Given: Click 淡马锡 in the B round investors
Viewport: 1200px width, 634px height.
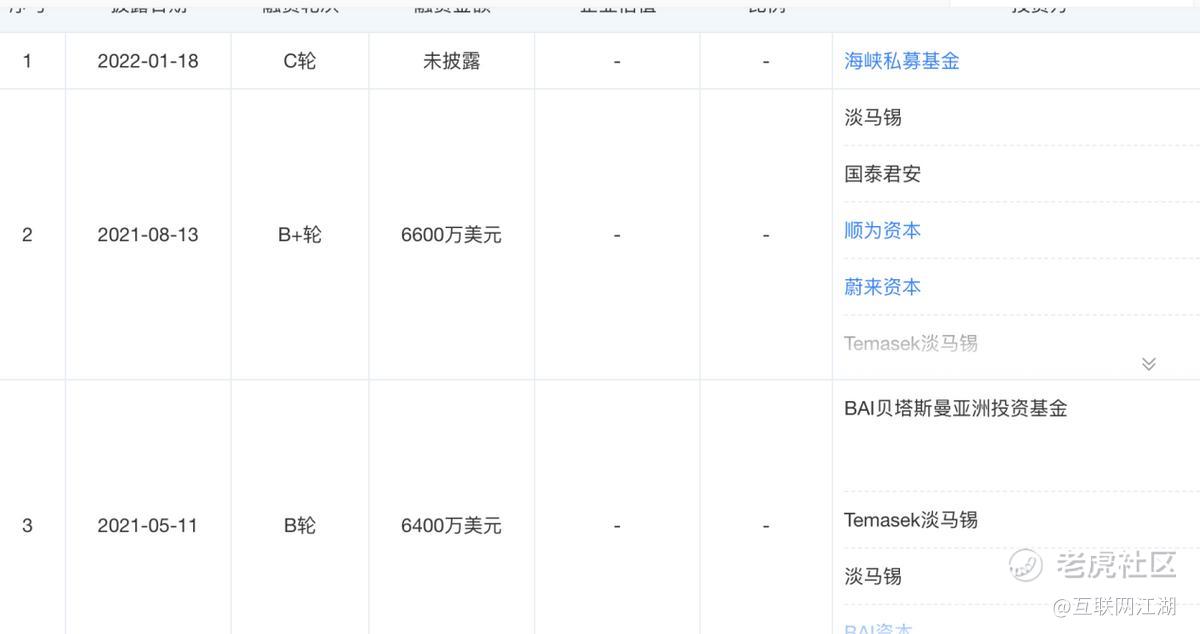Looking at the screenshot, I should click(x=873, y=577).
